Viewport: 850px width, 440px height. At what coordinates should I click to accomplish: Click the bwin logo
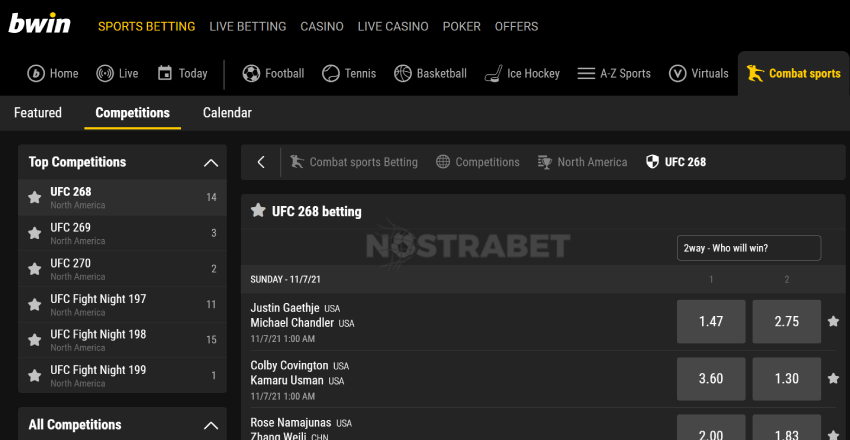point(40,24)
